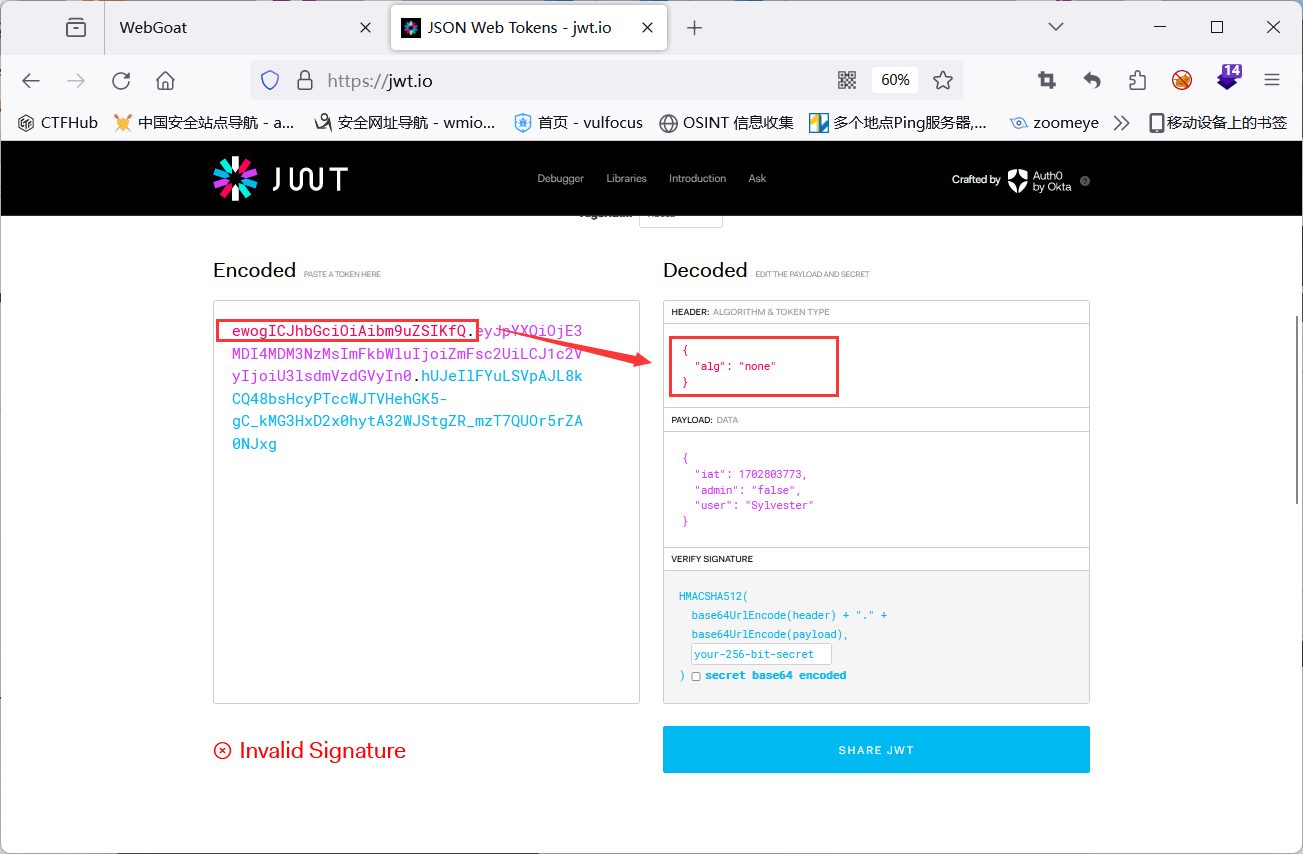
Task: Click the JWT logo in the header
Action: 281,179
